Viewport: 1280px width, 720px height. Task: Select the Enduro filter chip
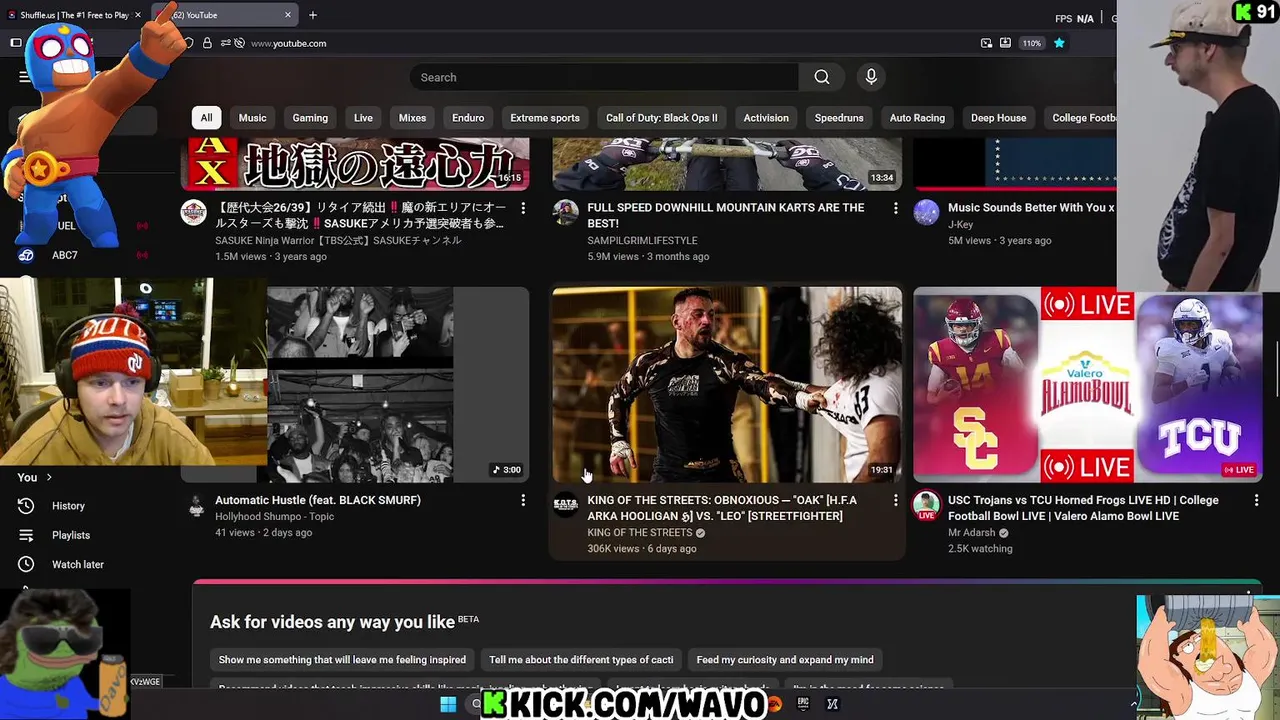(468, 118)
